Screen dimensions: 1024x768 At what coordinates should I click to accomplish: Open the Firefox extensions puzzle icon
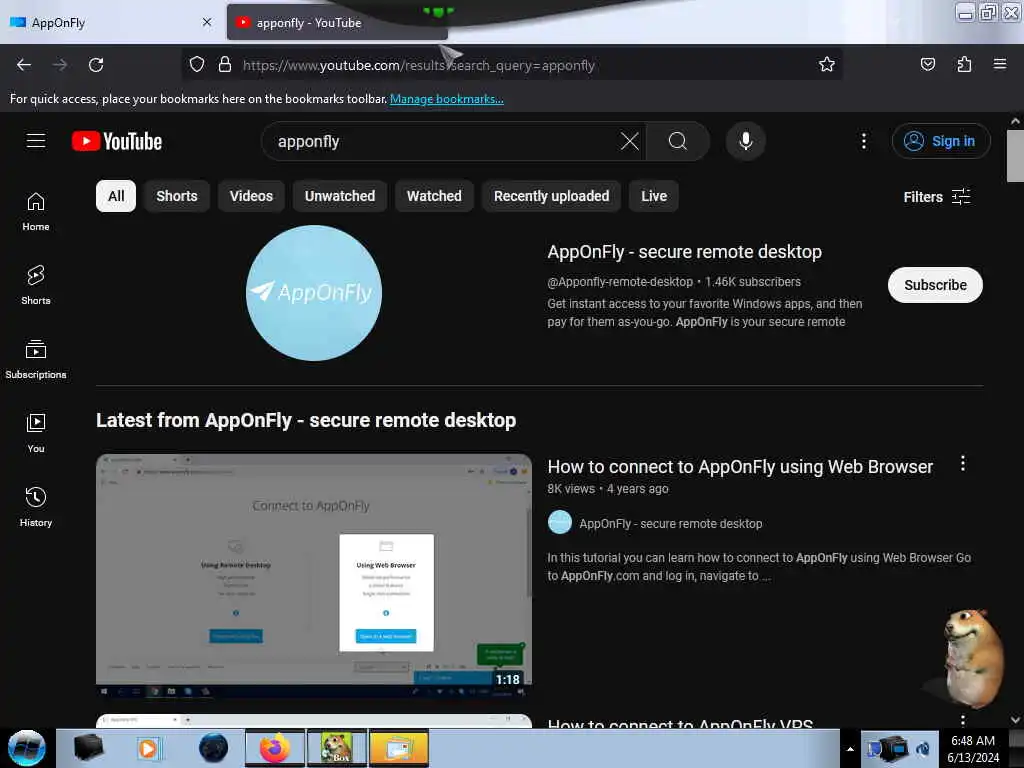point(964,65)
